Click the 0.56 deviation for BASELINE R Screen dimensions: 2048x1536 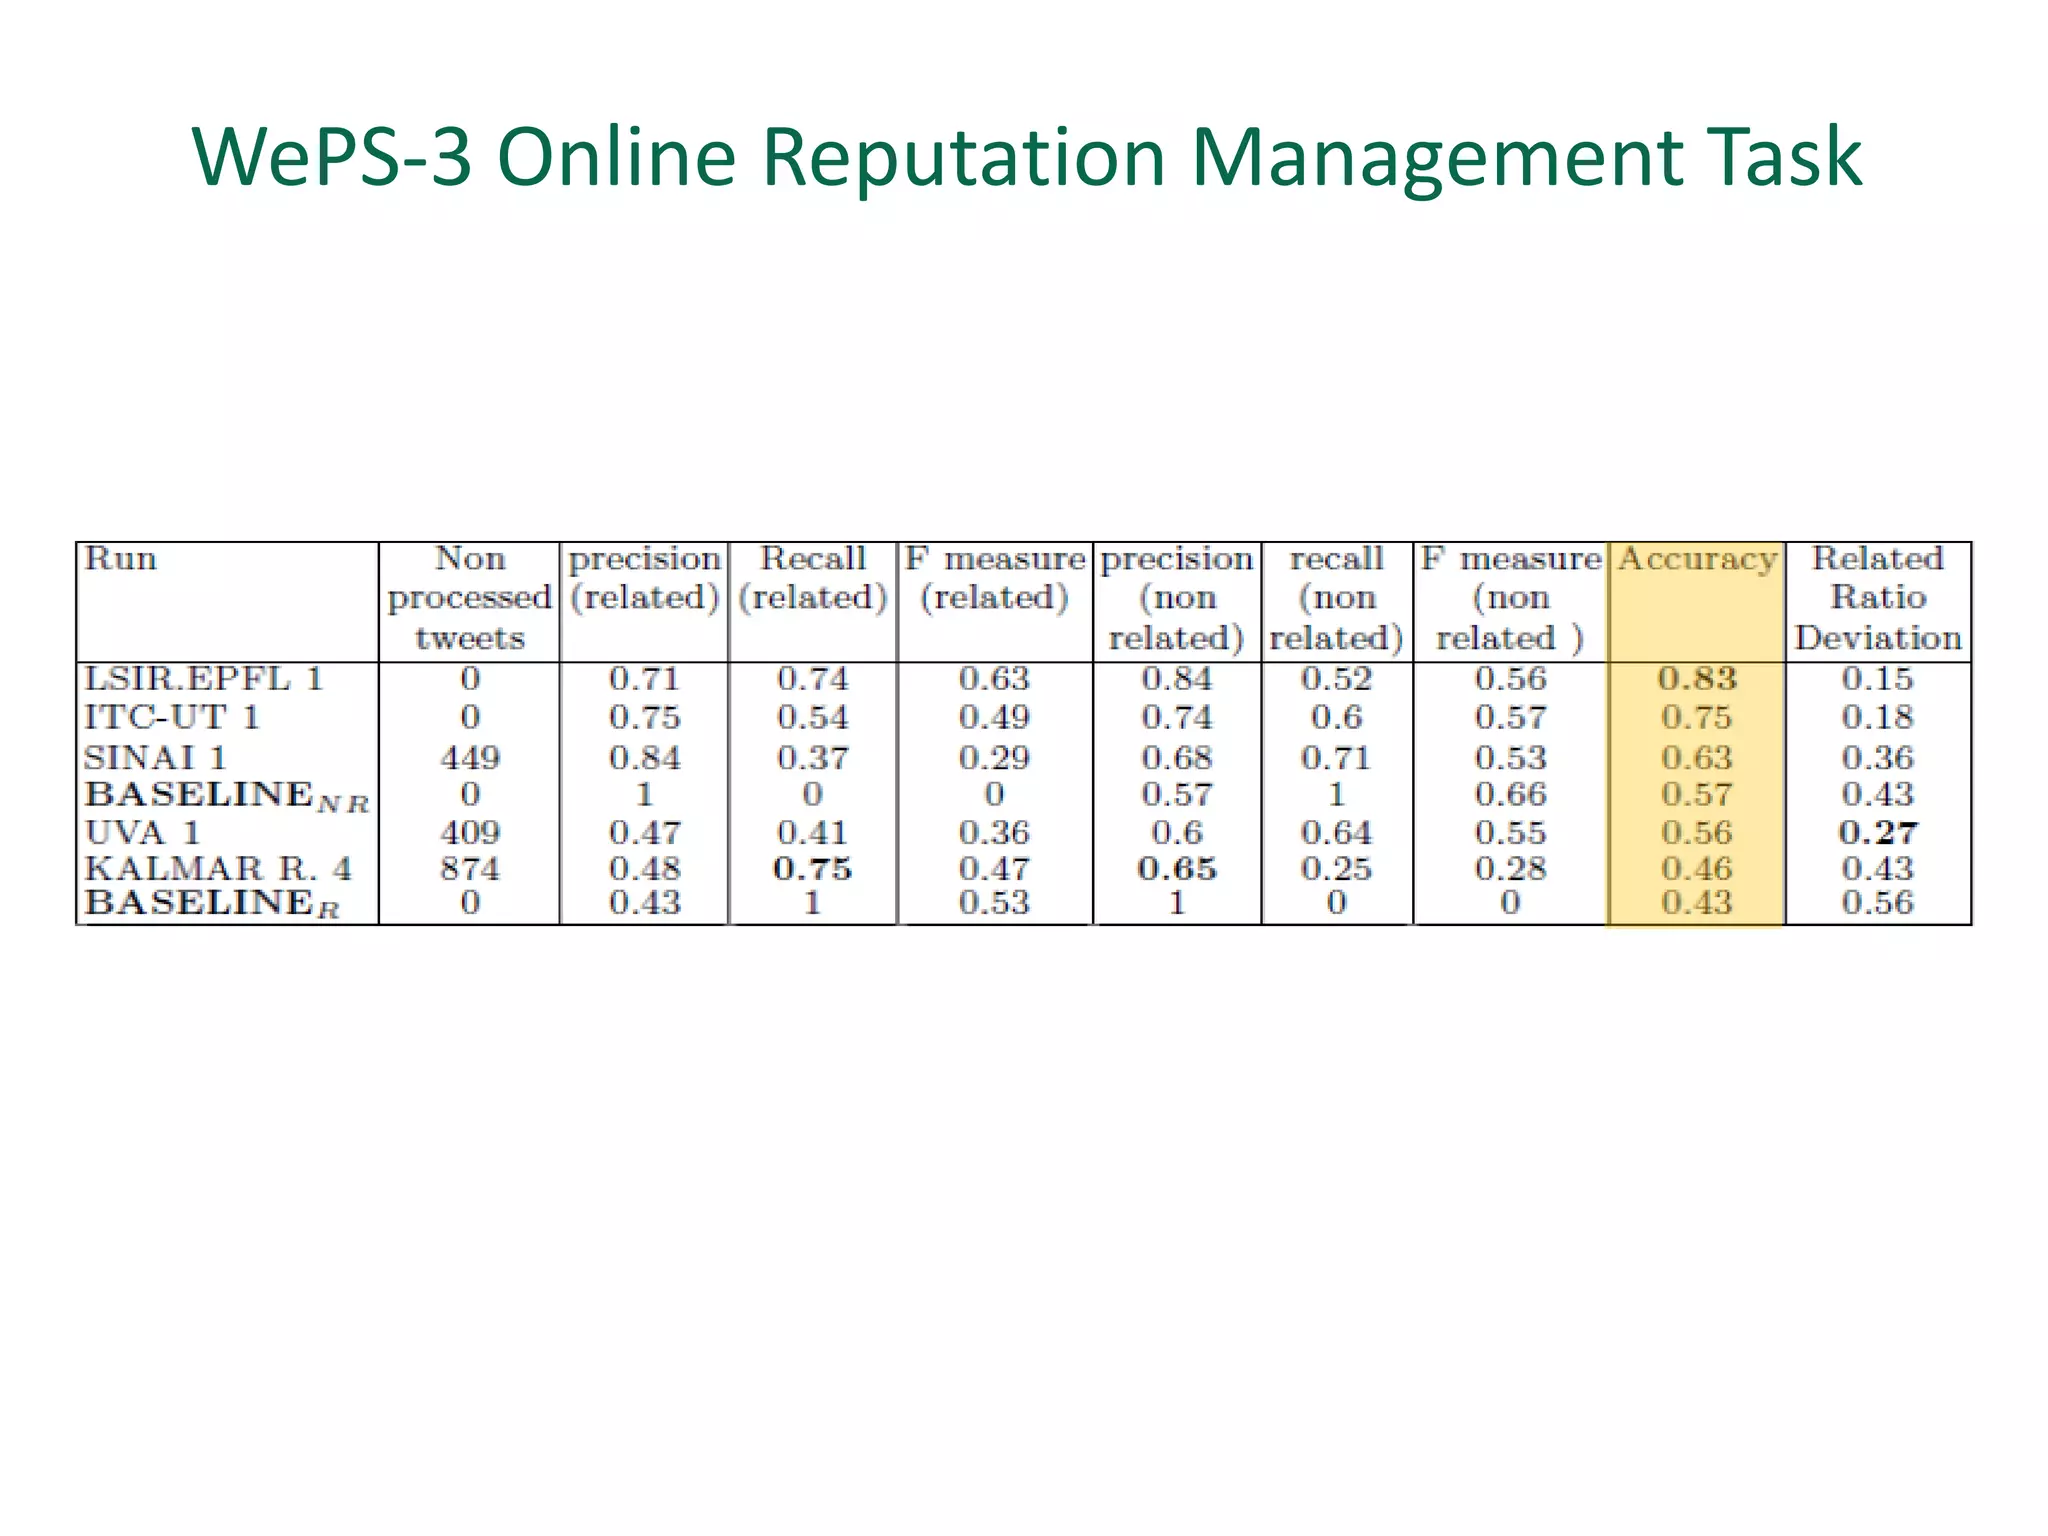1878,903
